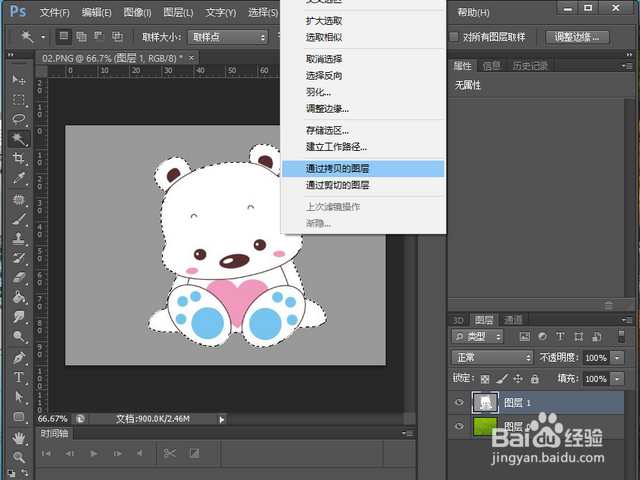
Task: Click the 调整边缘... button
Action: 577,37
